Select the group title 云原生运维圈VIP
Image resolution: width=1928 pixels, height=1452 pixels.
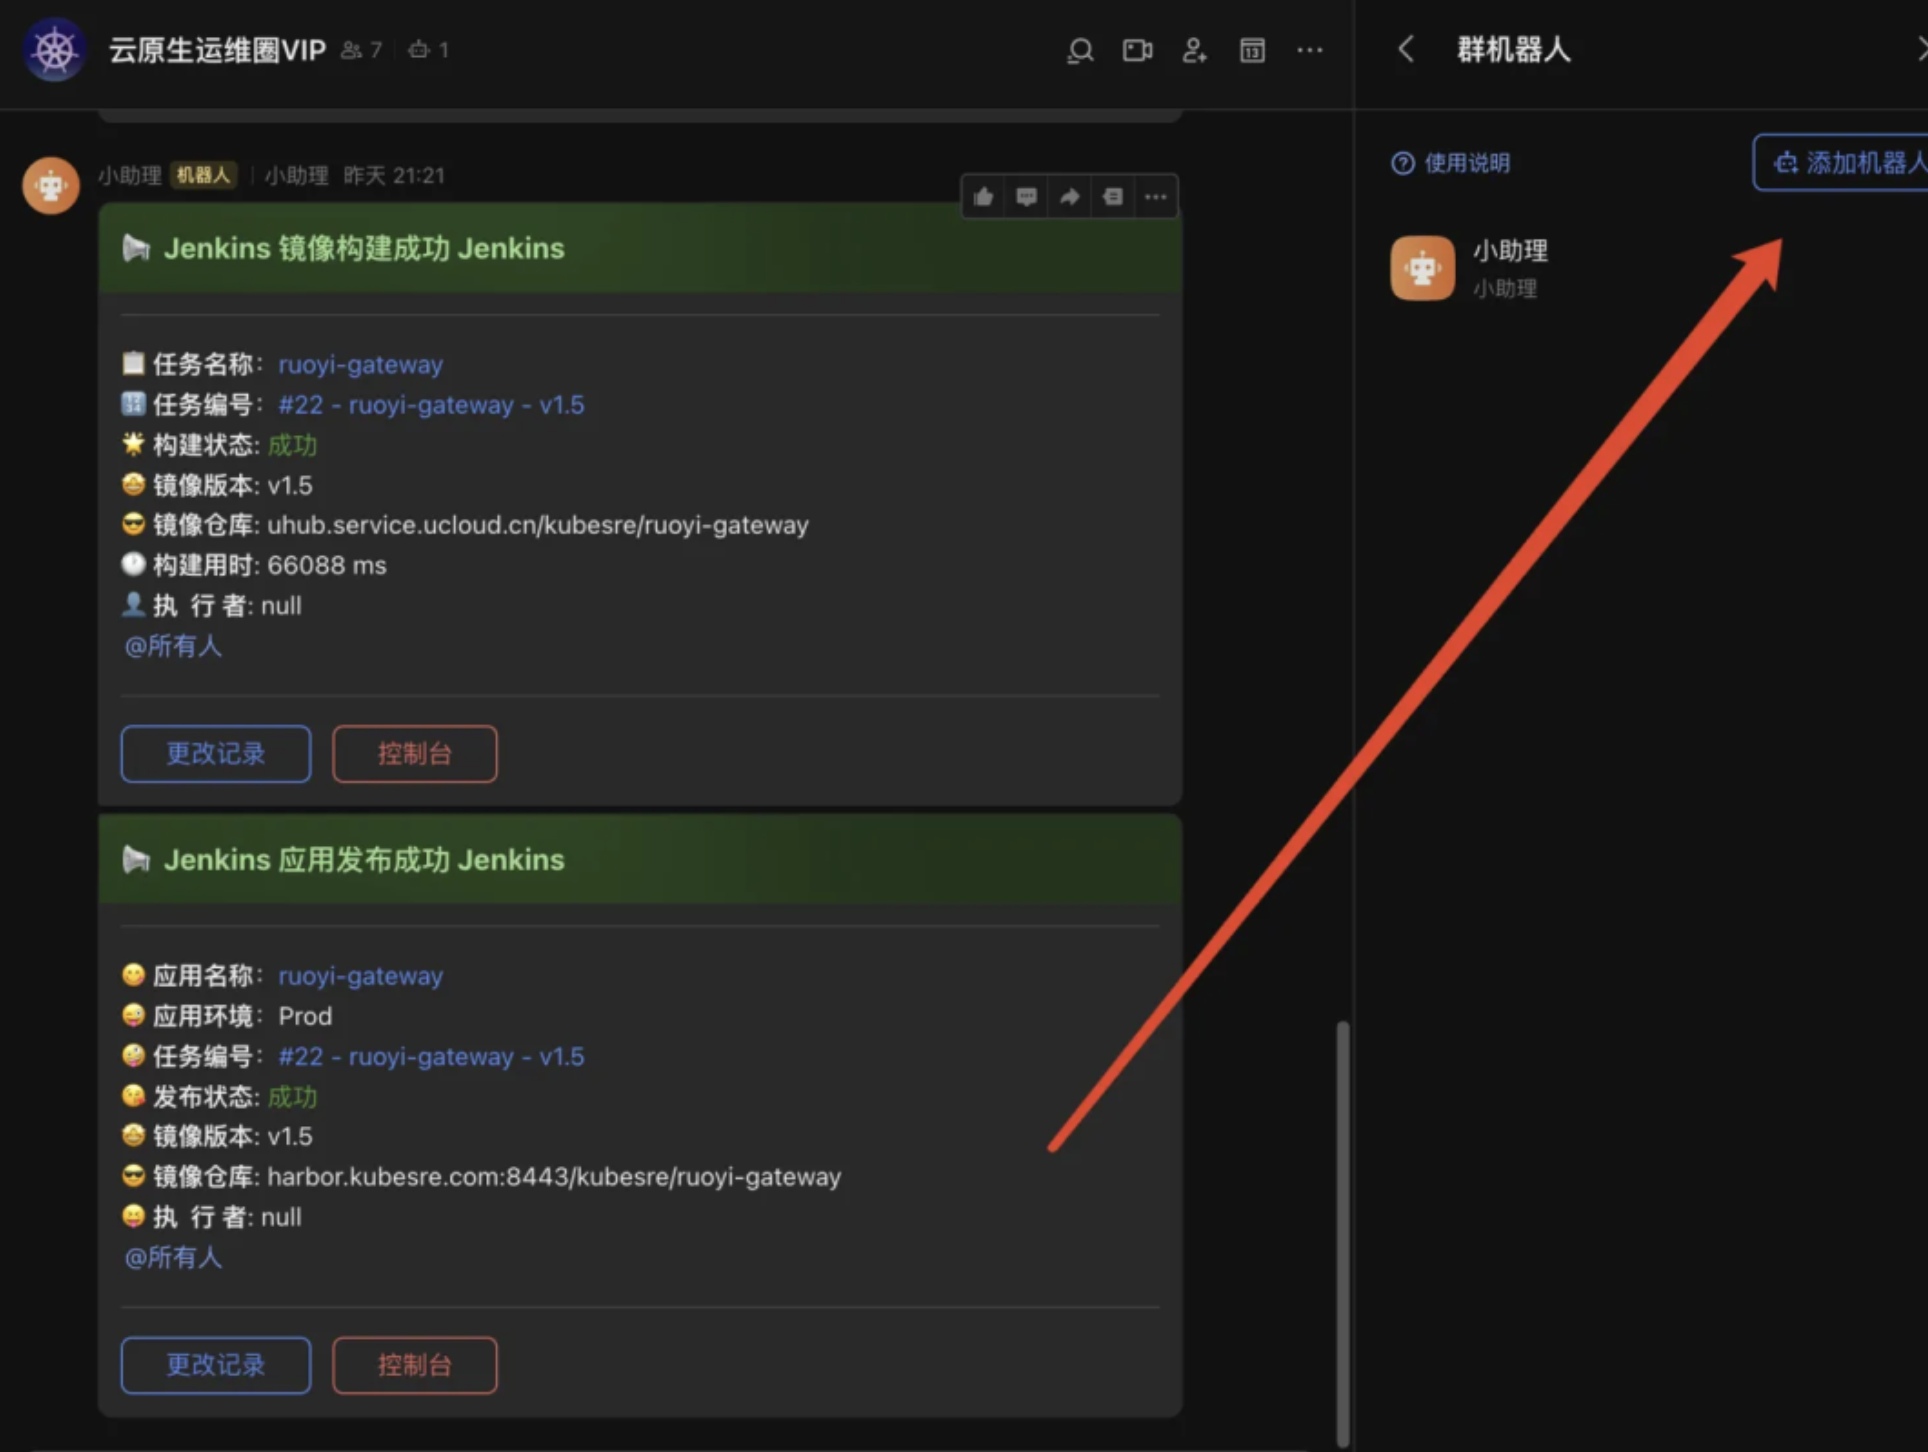(217, 50)
